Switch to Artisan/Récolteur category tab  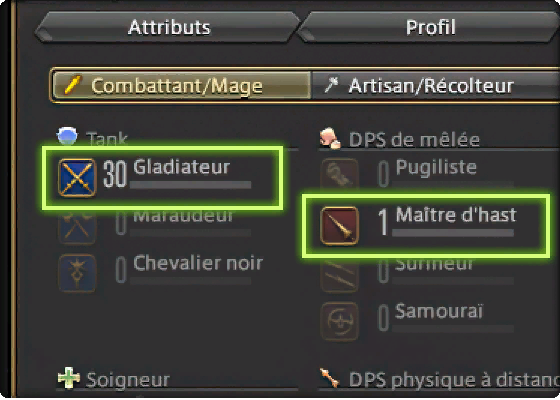(435, 85)
